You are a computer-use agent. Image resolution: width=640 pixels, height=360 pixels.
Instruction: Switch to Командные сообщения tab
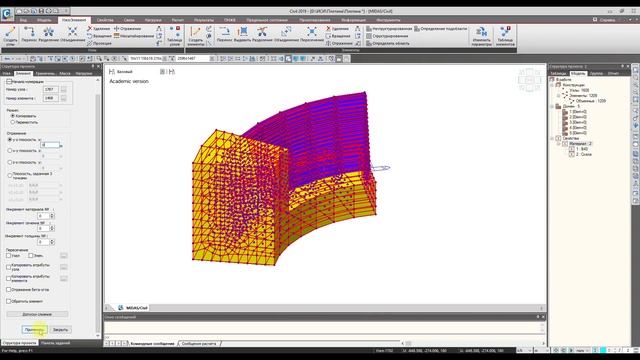tap(152, 344)
